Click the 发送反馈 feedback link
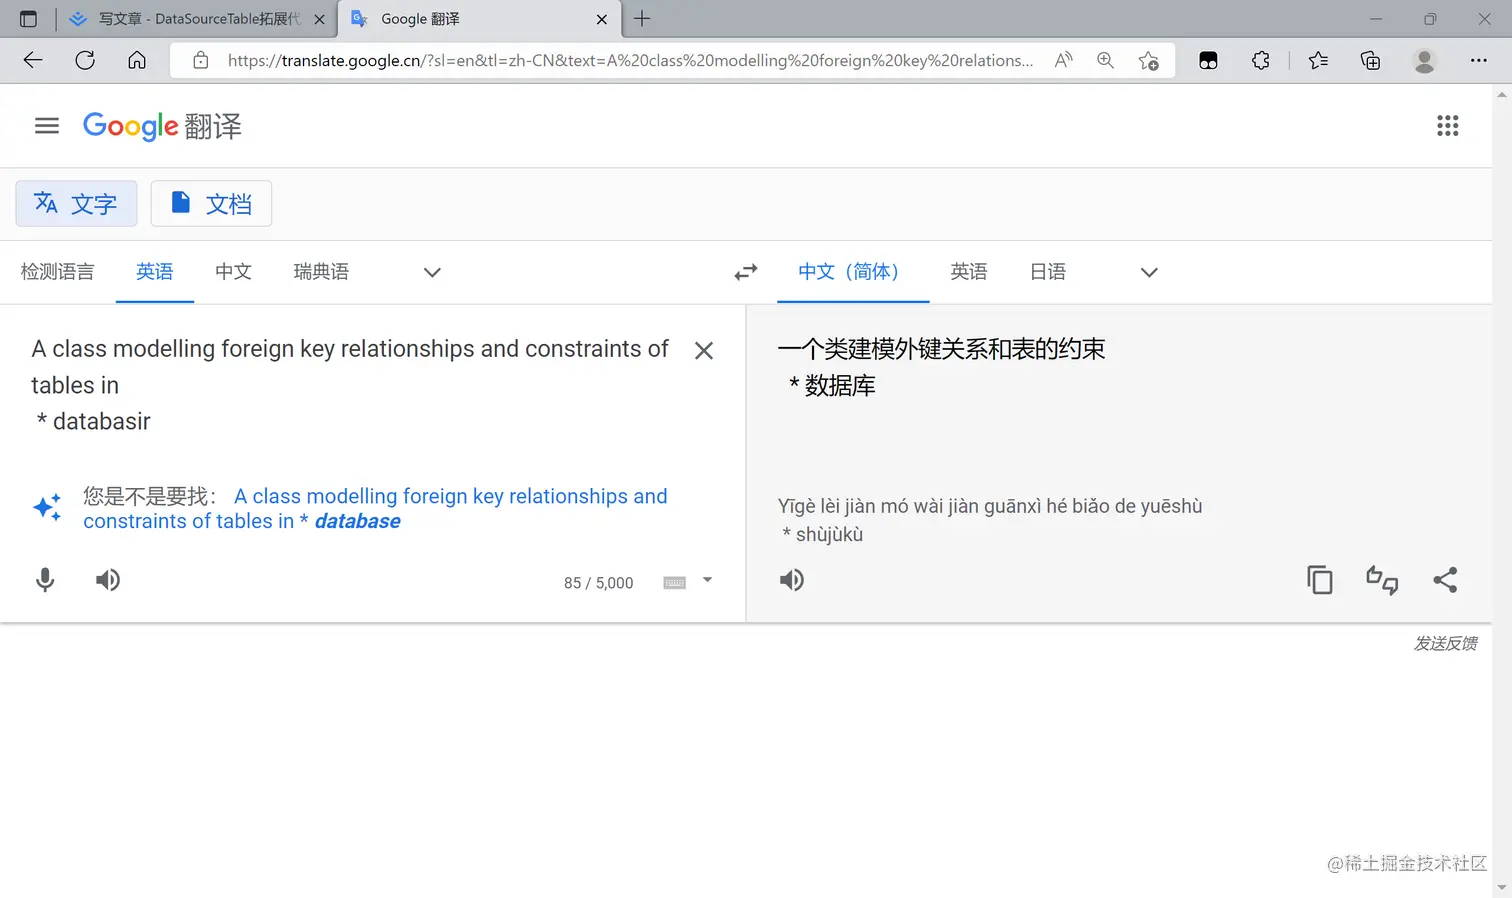Viewport: 1512px width, 898px height. 1445,643
